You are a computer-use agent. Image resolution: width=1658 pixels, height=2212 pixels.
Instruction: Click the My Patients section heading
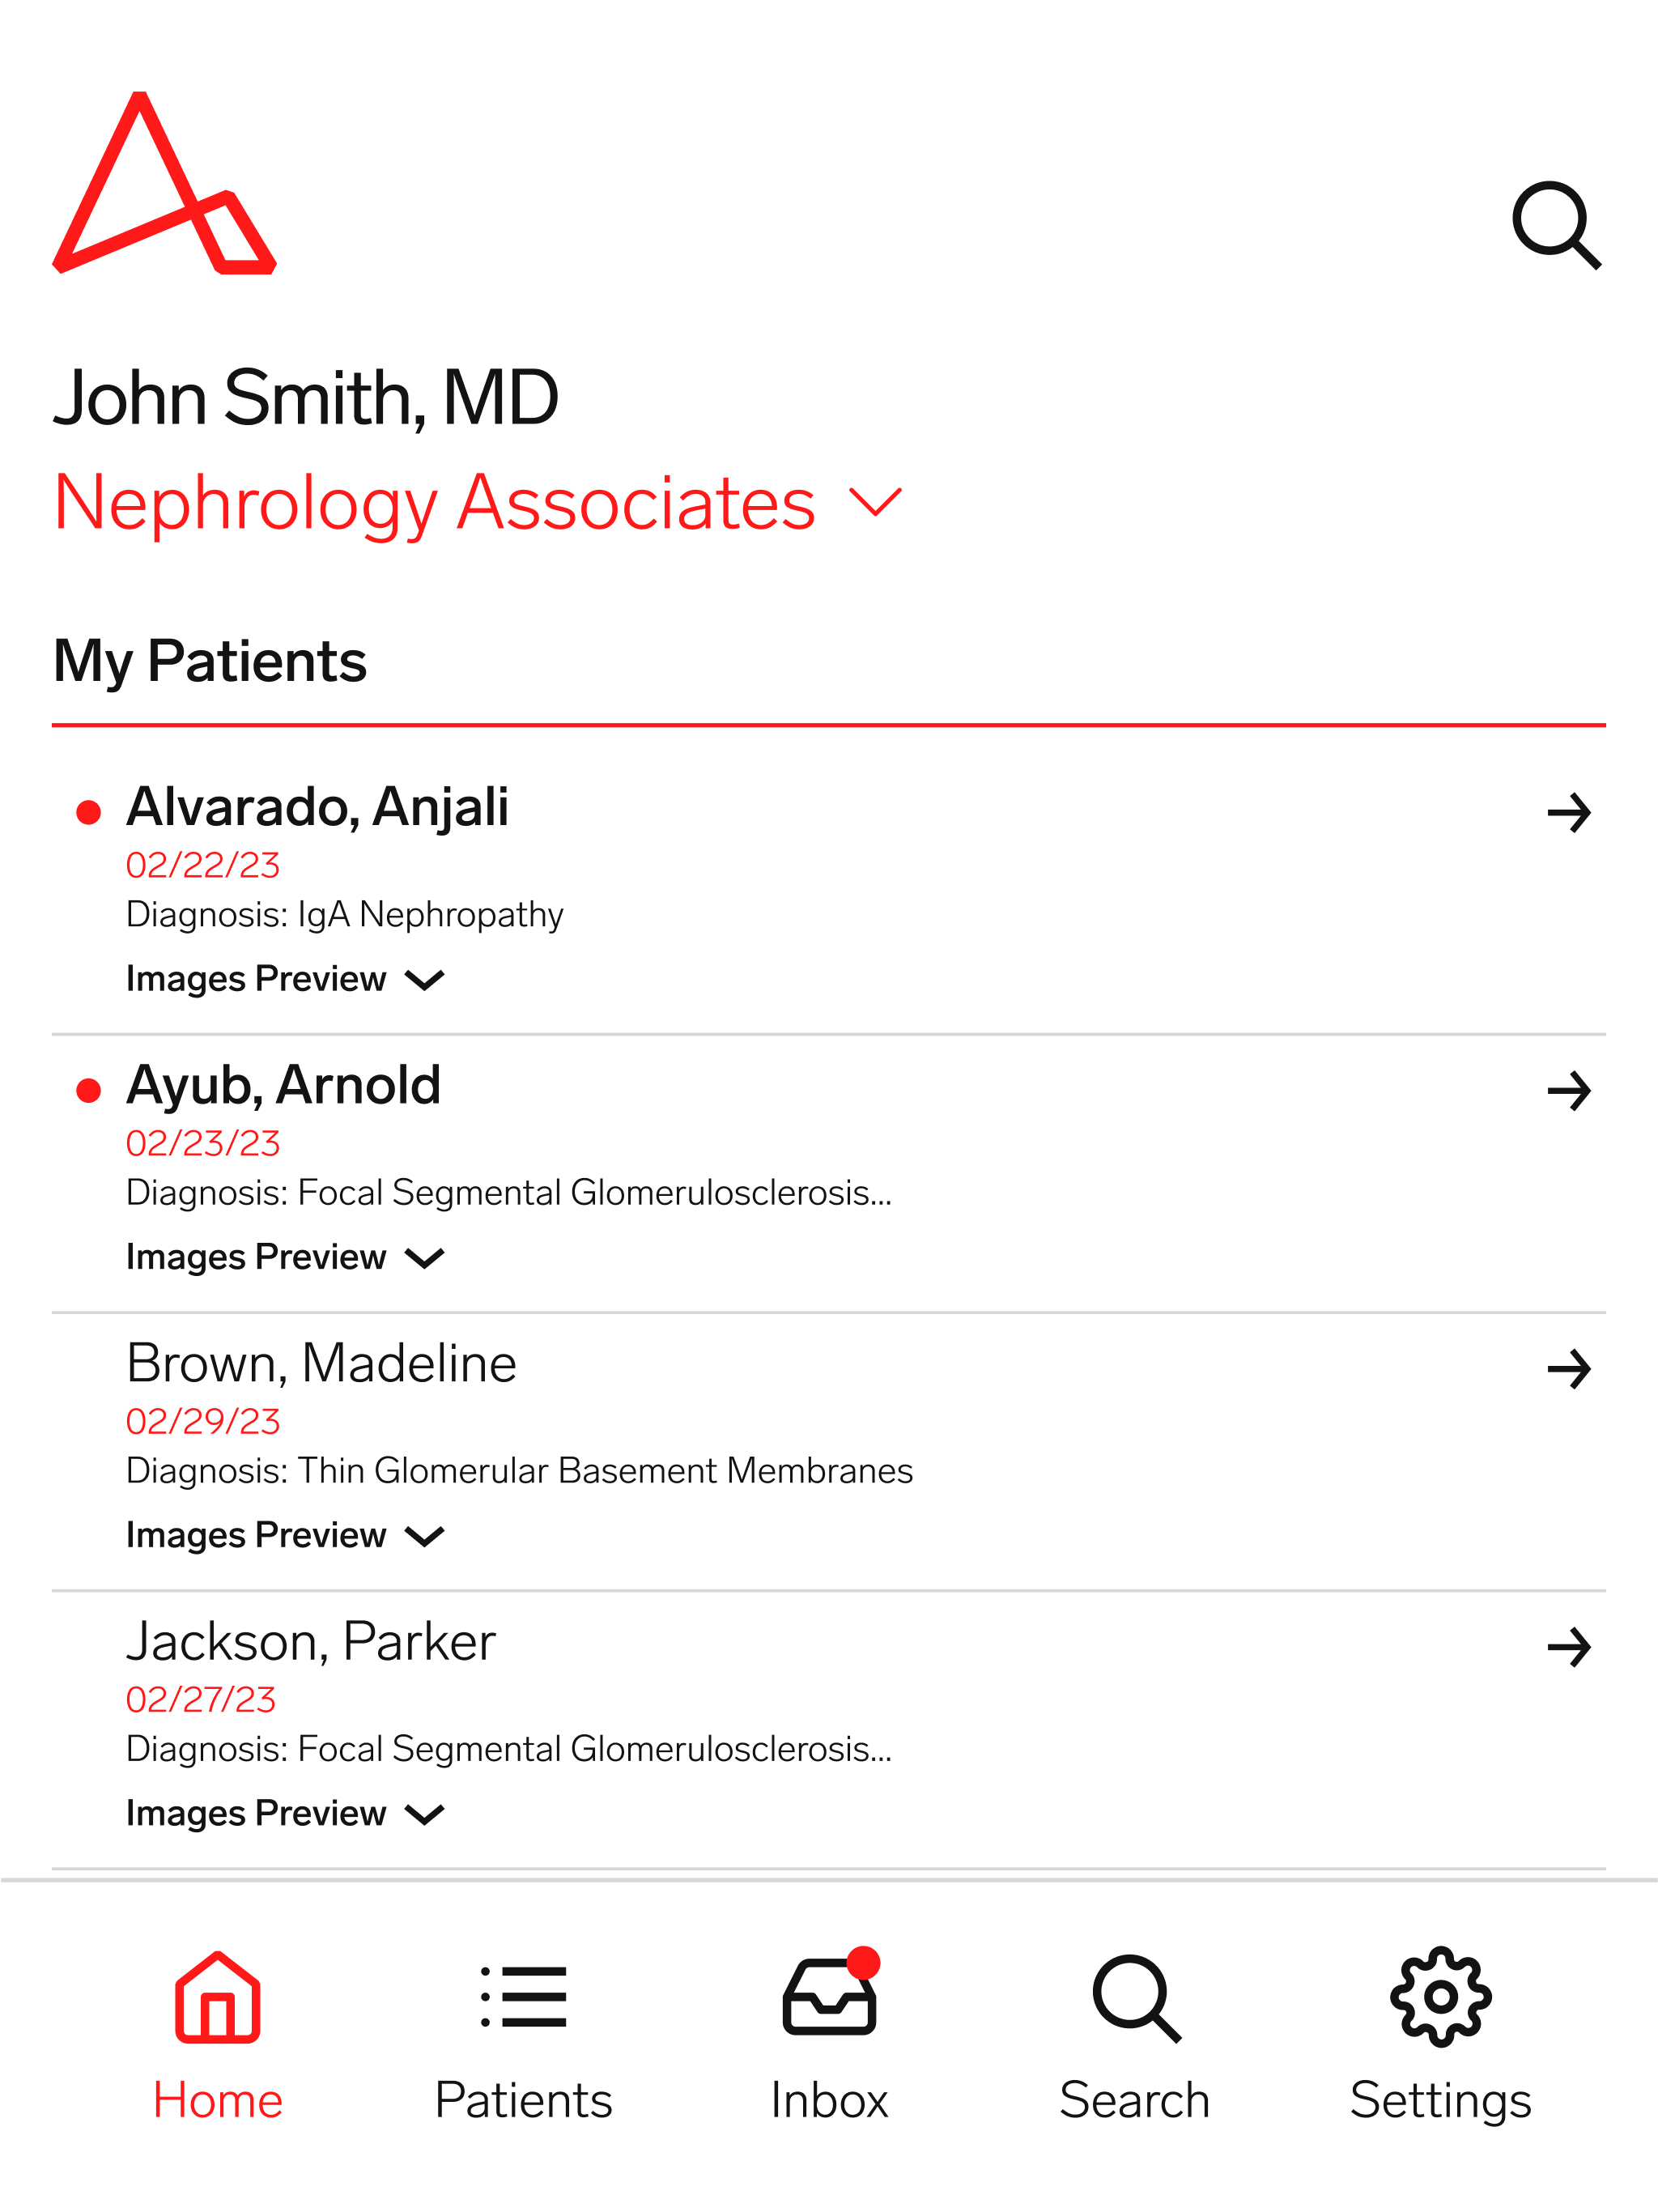tap(210, 661)
